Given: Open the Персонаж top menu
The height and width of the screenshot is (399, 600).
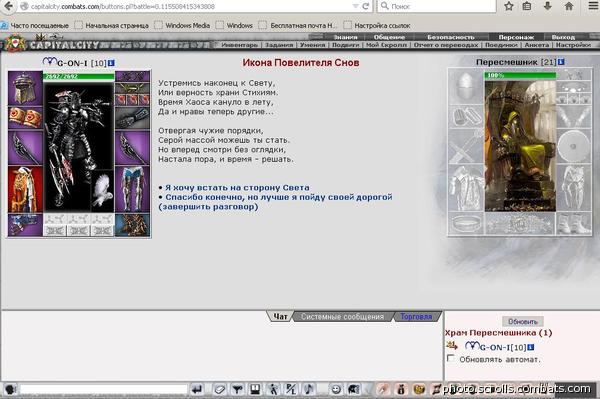Looking at the screenshot, I should [516, 37].
